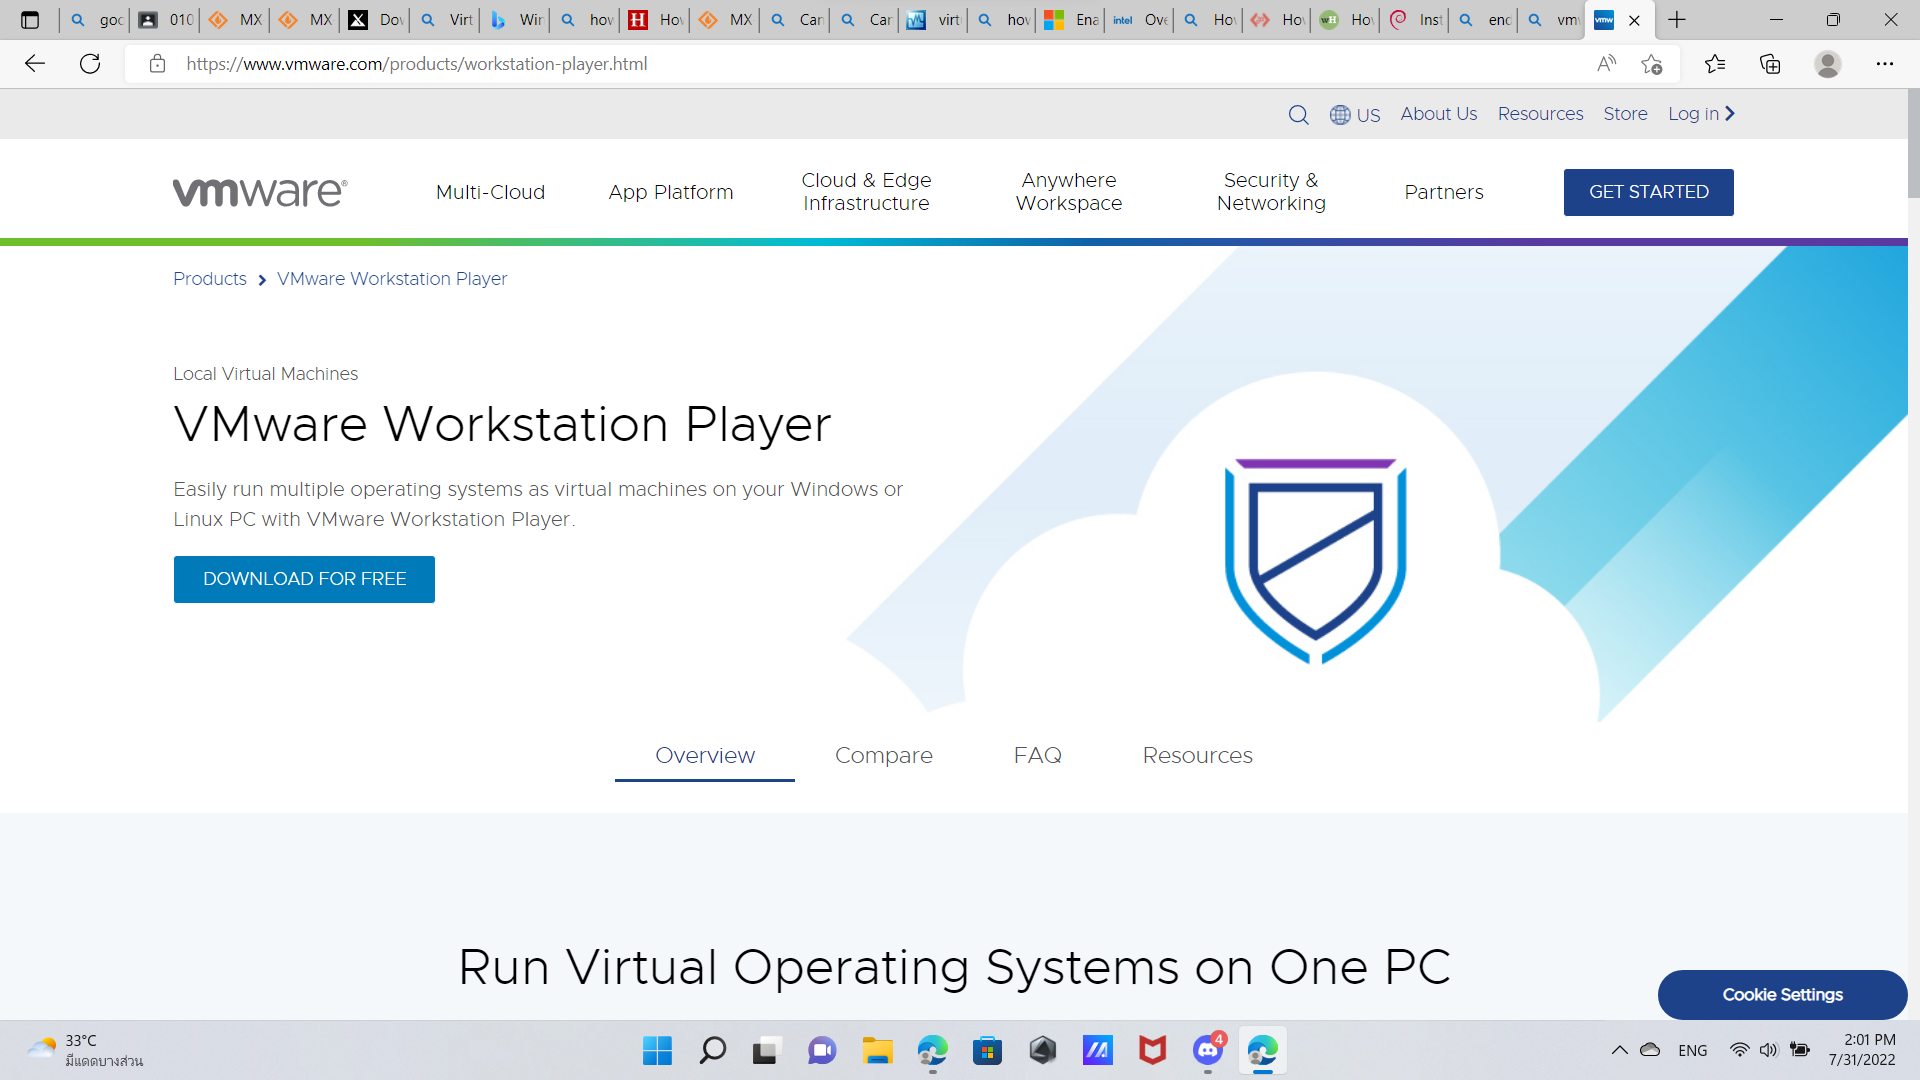Click the Microsoft Edge taskbar icon

(932, 1050)
